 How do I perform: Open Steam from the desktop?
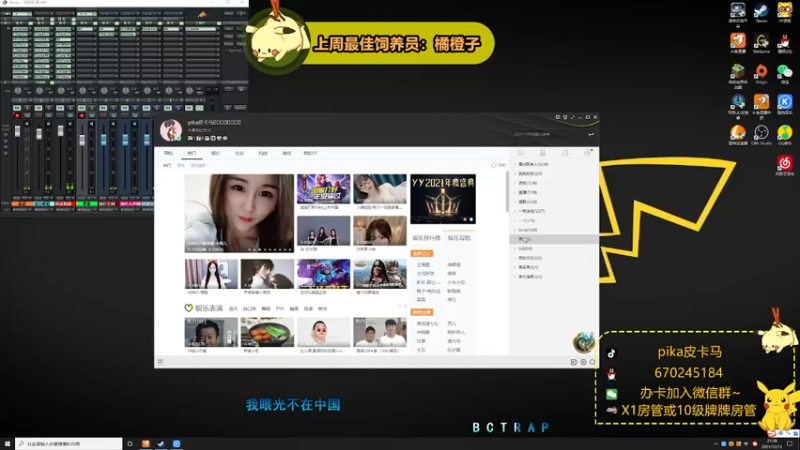pyautogui.click(x=761, y=11)
